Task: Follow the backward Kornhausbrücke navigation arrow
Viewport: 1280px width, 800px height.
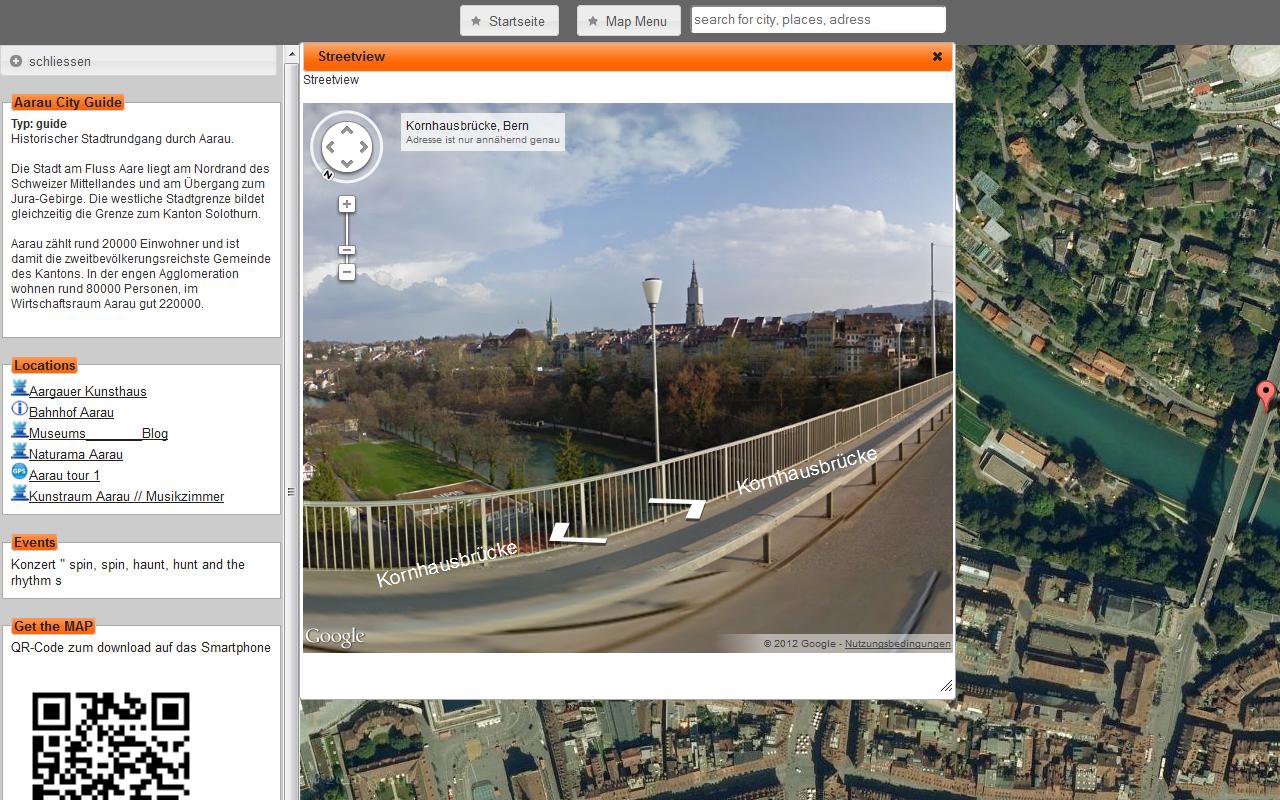Action: point(578,534)
